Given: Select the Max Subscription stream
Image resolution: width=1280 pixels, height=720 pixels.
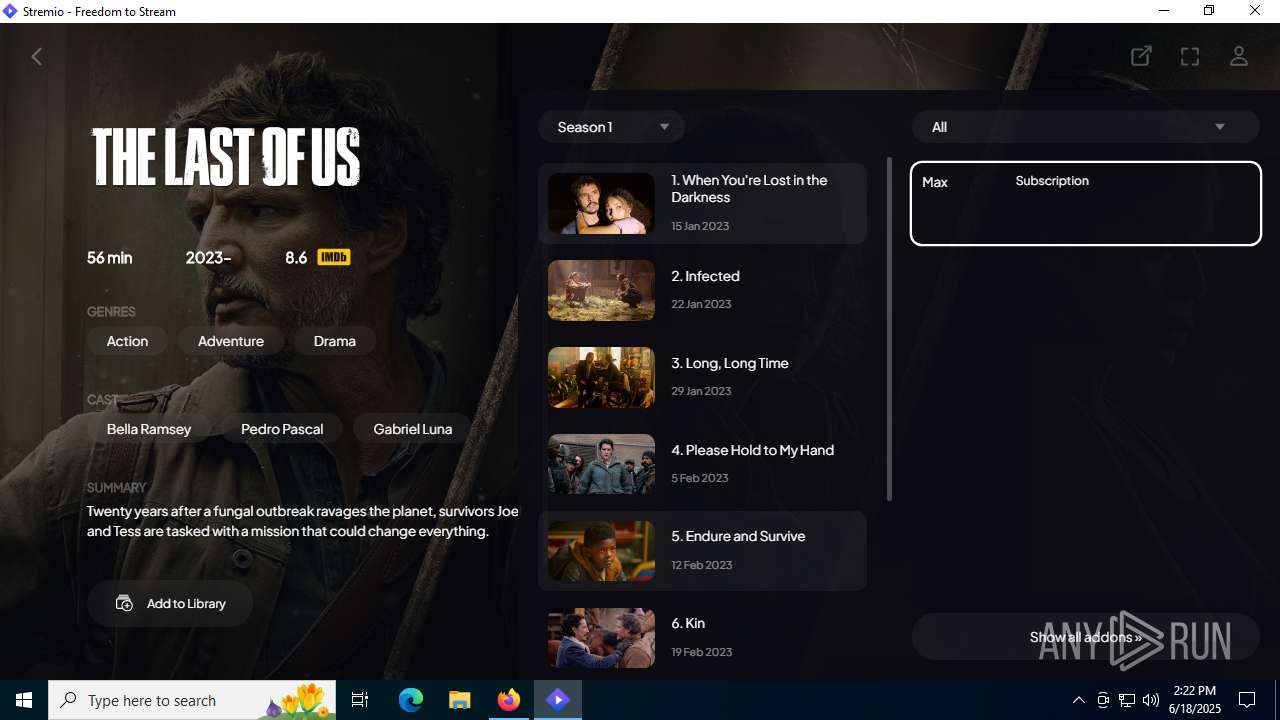Looking at the screenshot, I should tap(1086, 203).
